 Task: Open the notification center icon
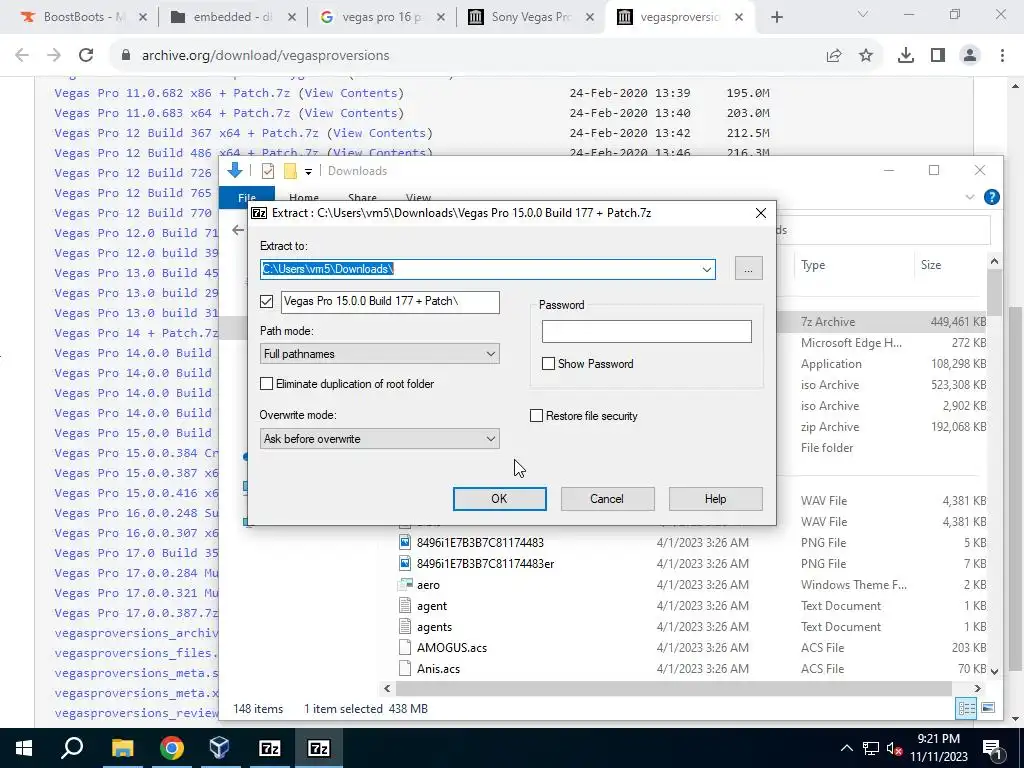(992, 748)
